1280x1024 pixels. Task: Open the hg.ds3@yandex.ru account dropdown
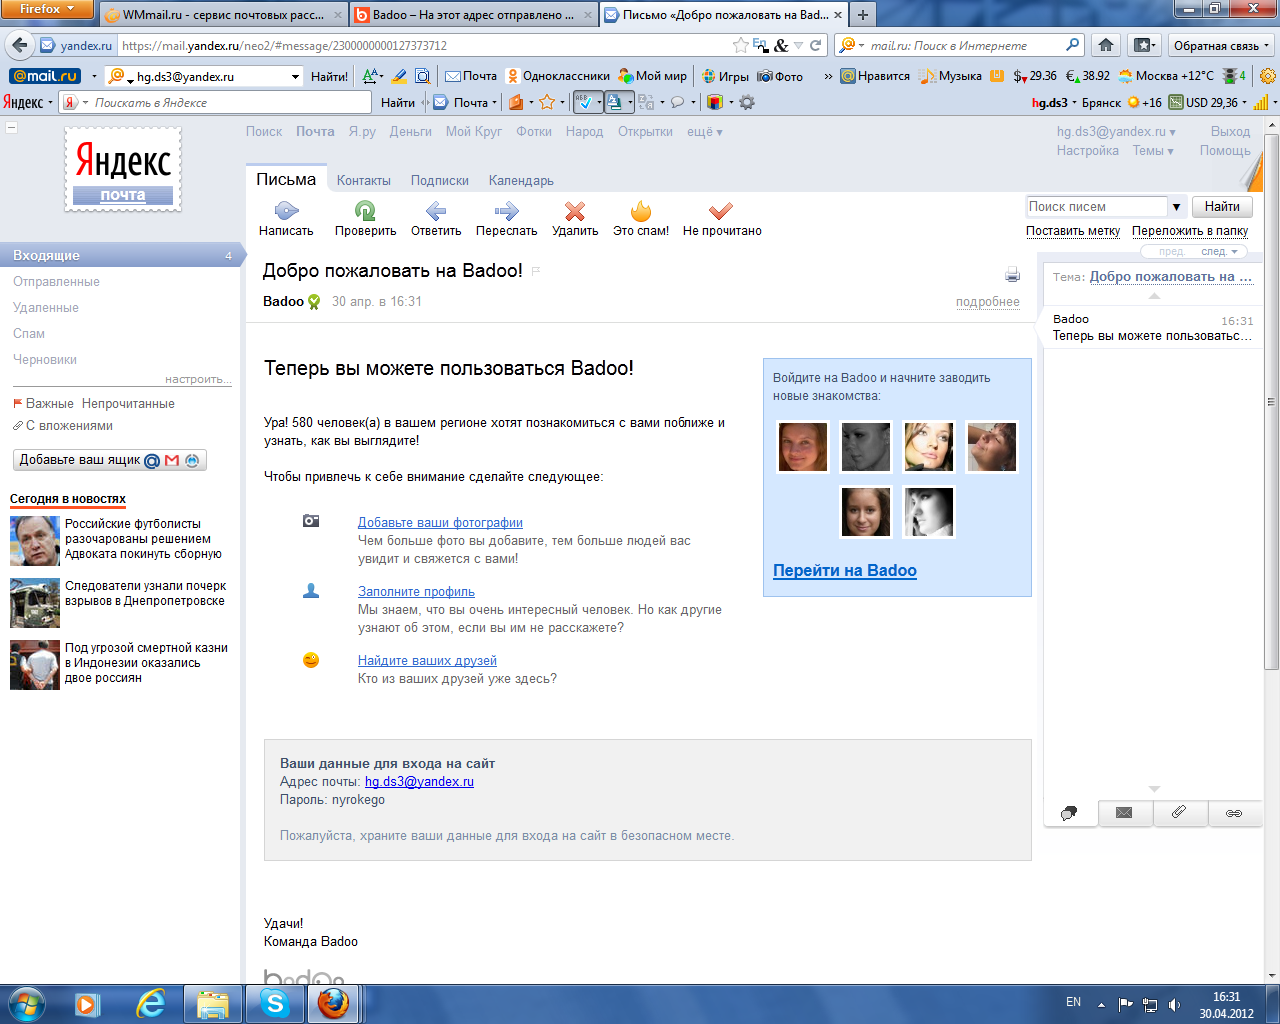click(1116, 132)
